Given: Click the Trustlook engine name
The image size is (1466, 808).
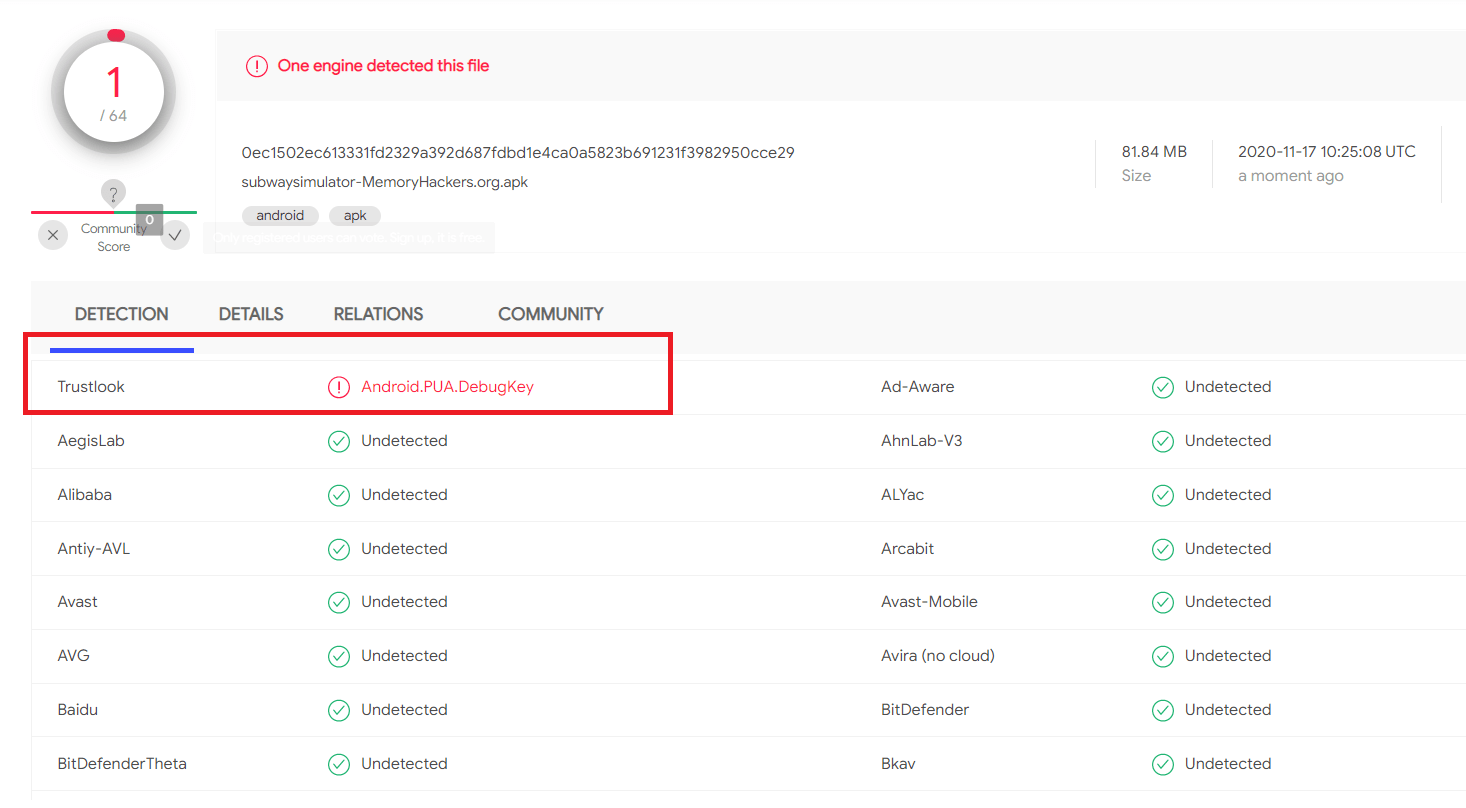Looking at the screenshot, I should coord(91,387).
